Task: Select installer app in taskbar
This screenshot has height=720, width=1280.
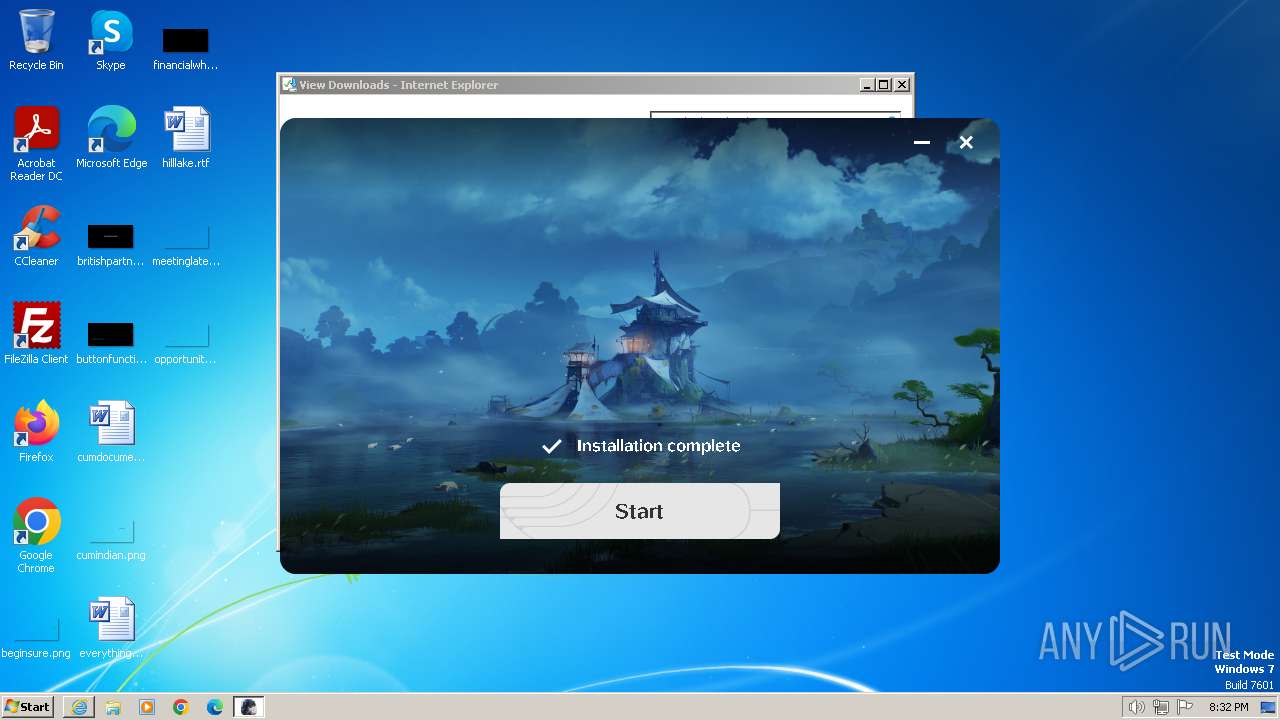Action: pyautogui.click(x=249, y=707)
